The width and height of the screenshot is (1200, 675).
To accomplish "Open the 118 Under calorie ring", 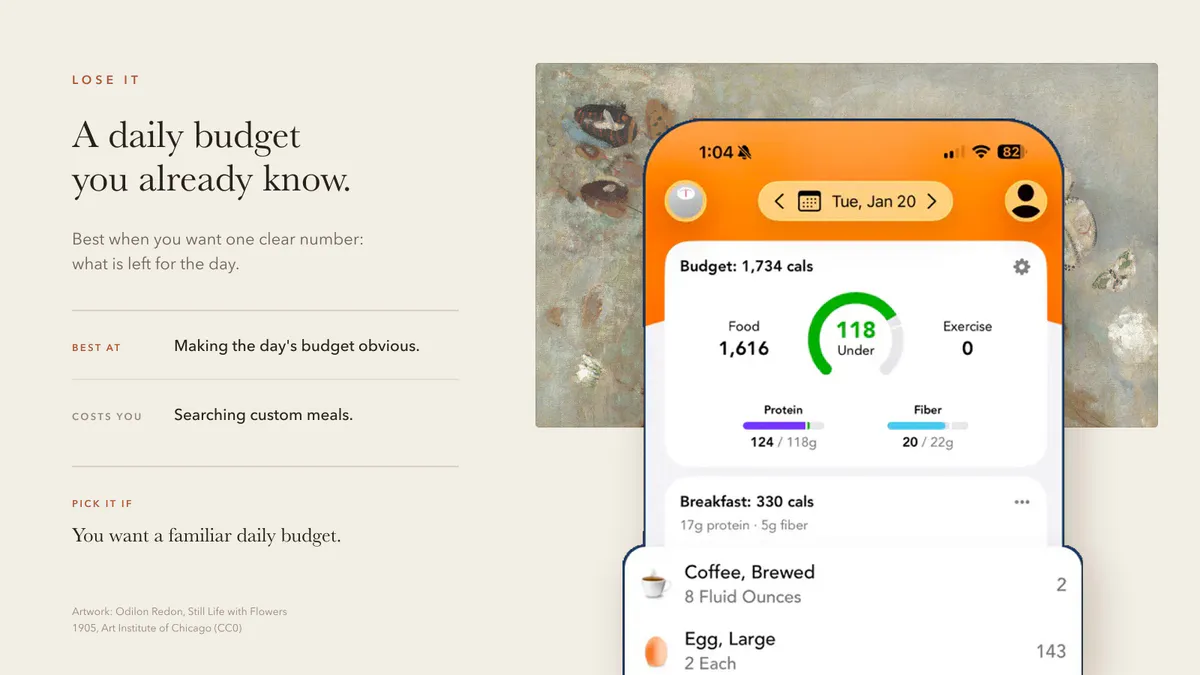I will [856, 335].
